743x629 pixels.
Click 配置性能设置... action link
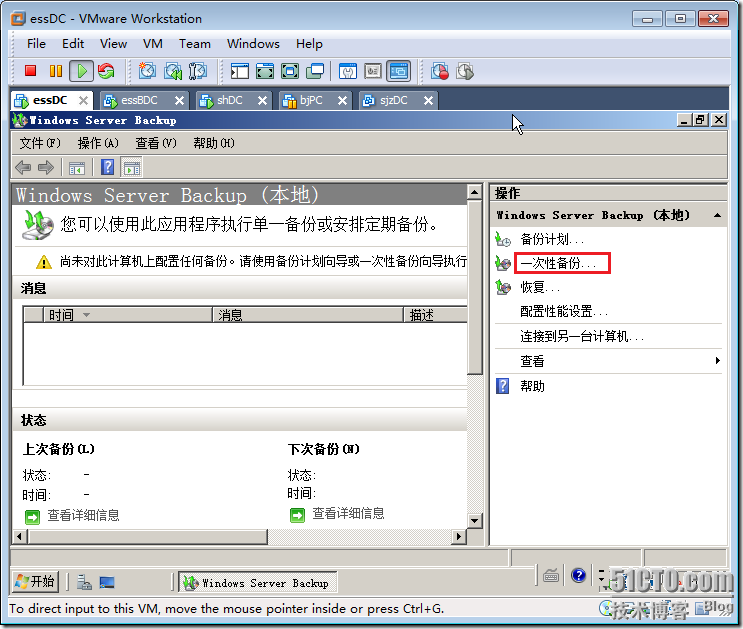(x=564, y=311)
